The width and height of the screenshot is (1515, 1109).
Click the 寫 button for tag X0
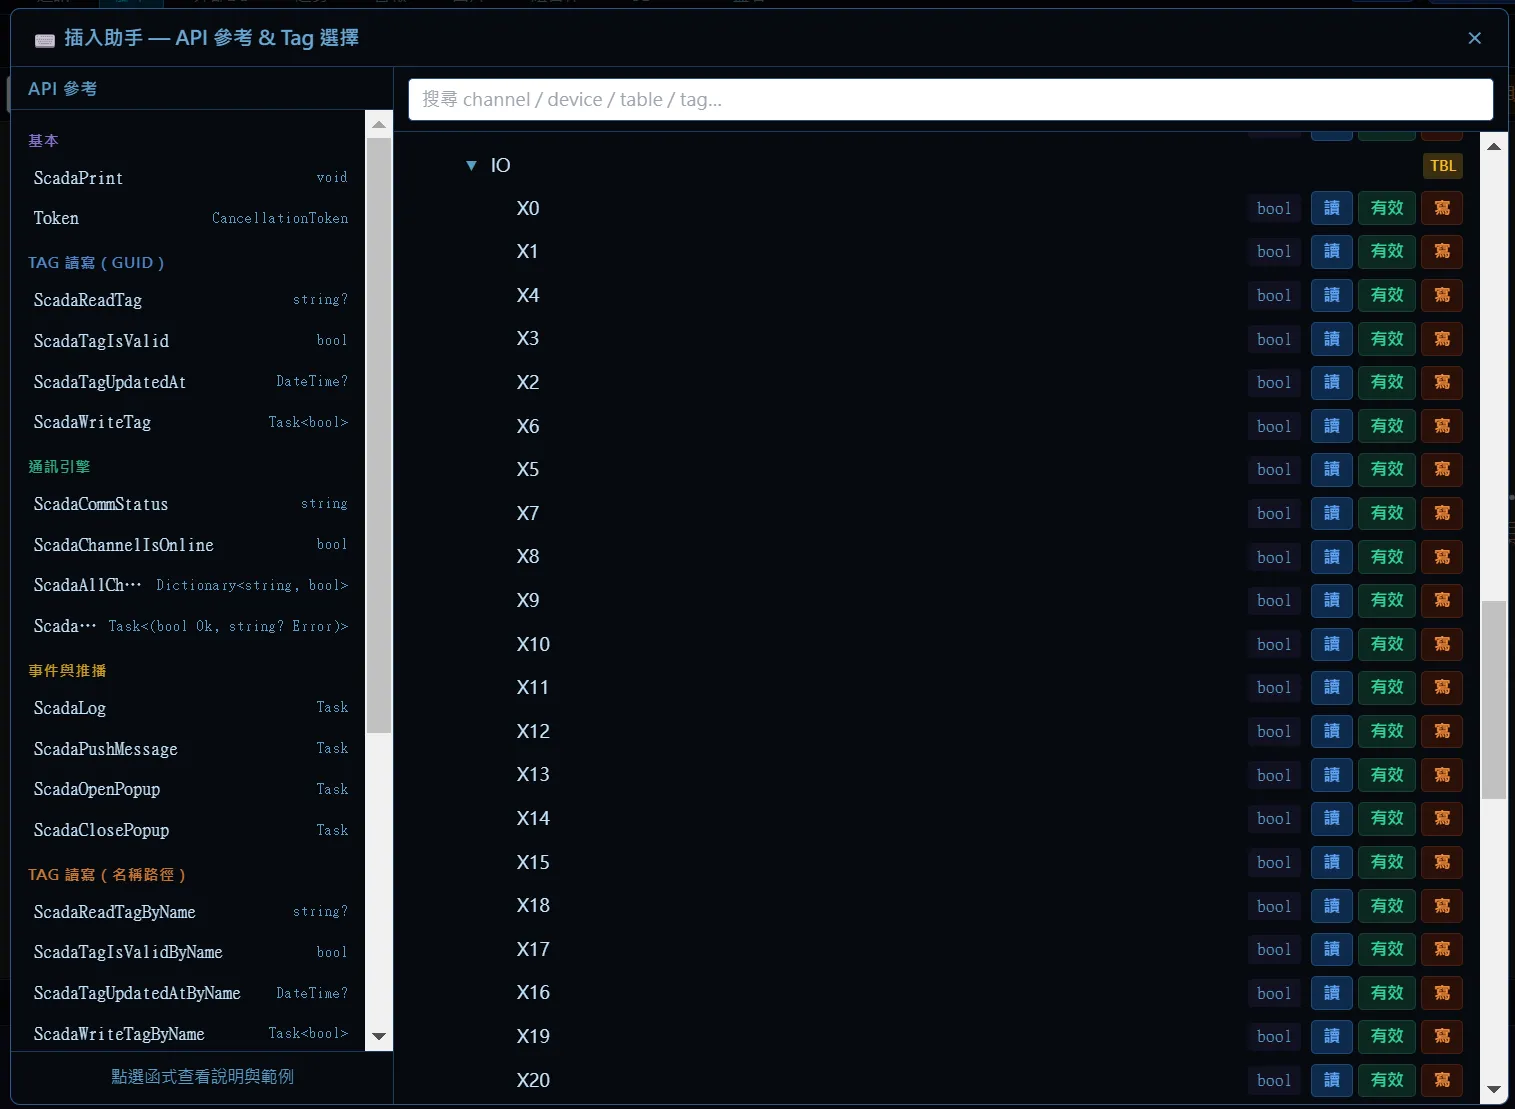point(1441,208)
